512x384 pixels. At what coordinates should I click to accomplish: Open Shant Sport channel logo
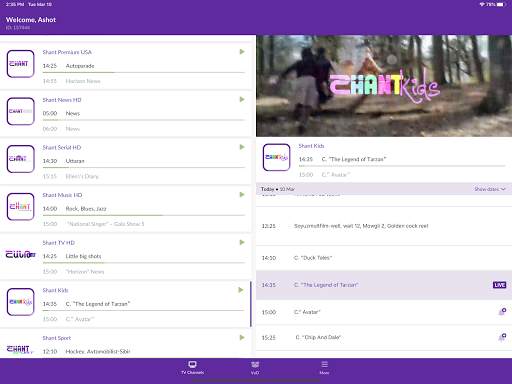click(x=19, y=349)
